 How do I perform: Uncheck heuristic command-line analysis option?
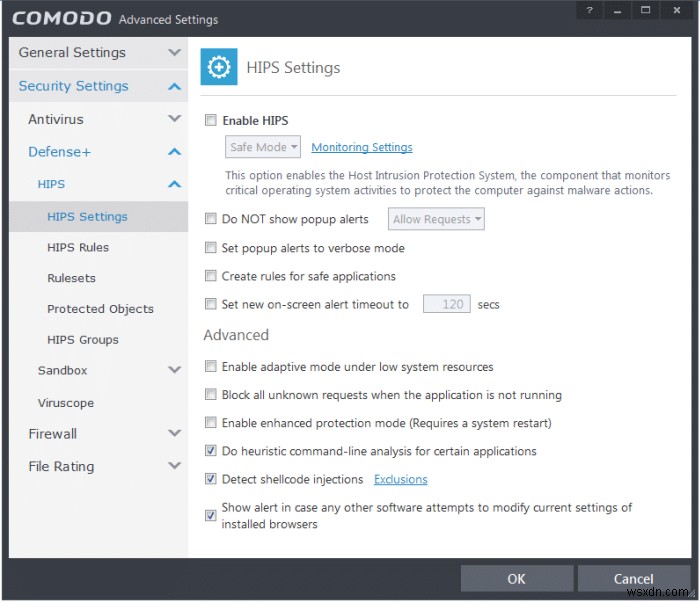[211, 450]
